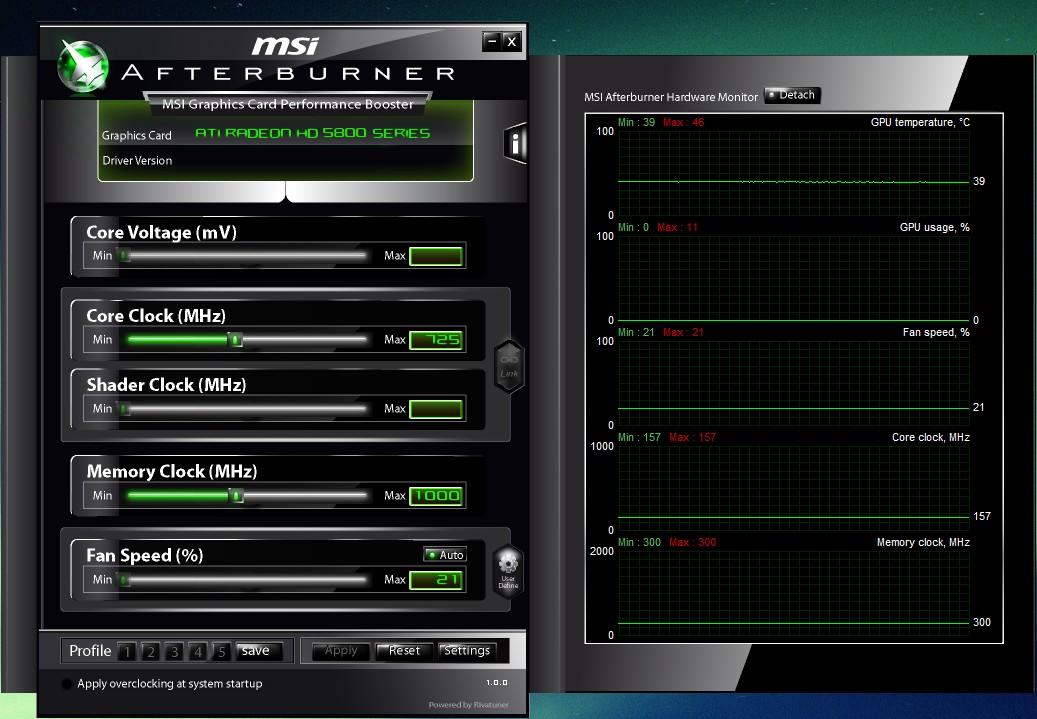Load profile slot 4
Image resolution: width=1037 pixels, height=719 pixels.
(198, 652)
